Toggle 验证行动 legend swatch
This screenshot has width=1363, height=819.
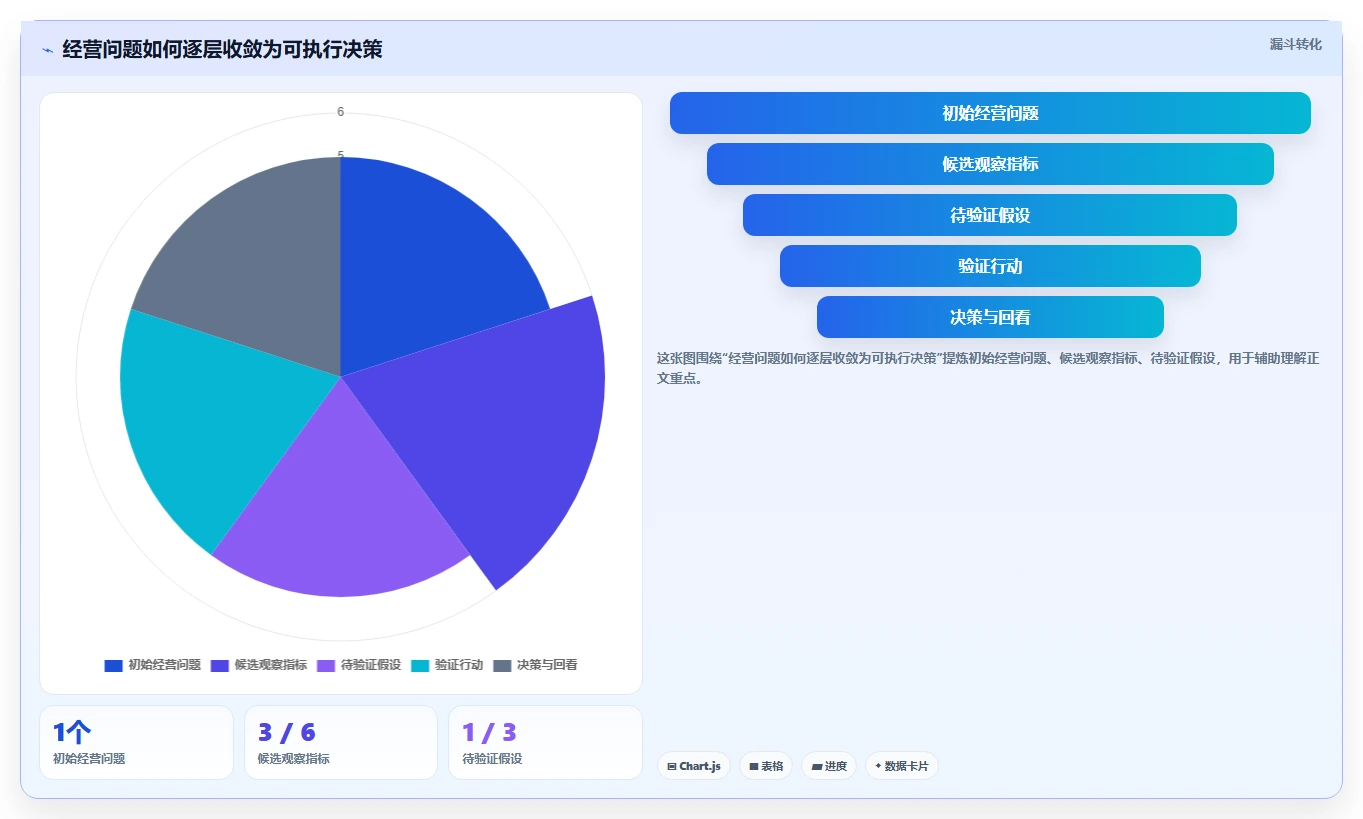click(x=420, y=665)
